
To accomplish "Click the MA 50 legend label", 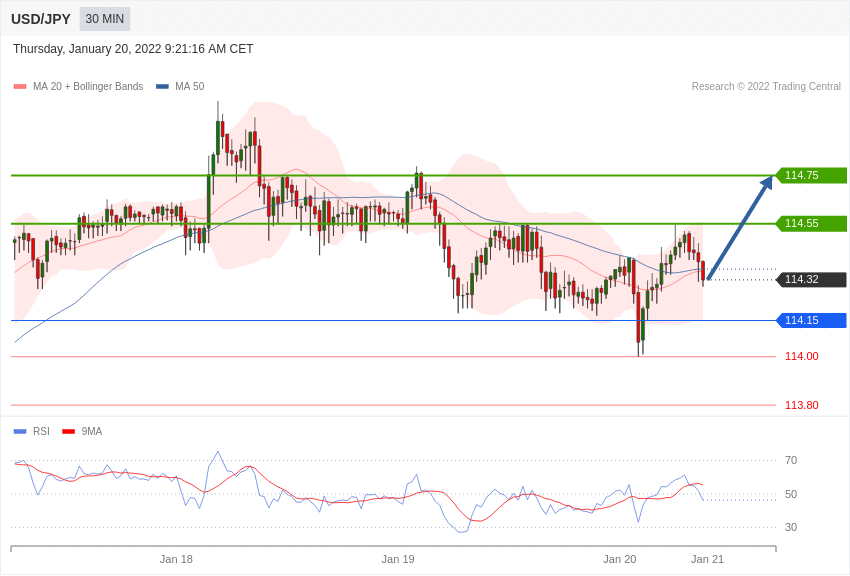I will [189, 86].
